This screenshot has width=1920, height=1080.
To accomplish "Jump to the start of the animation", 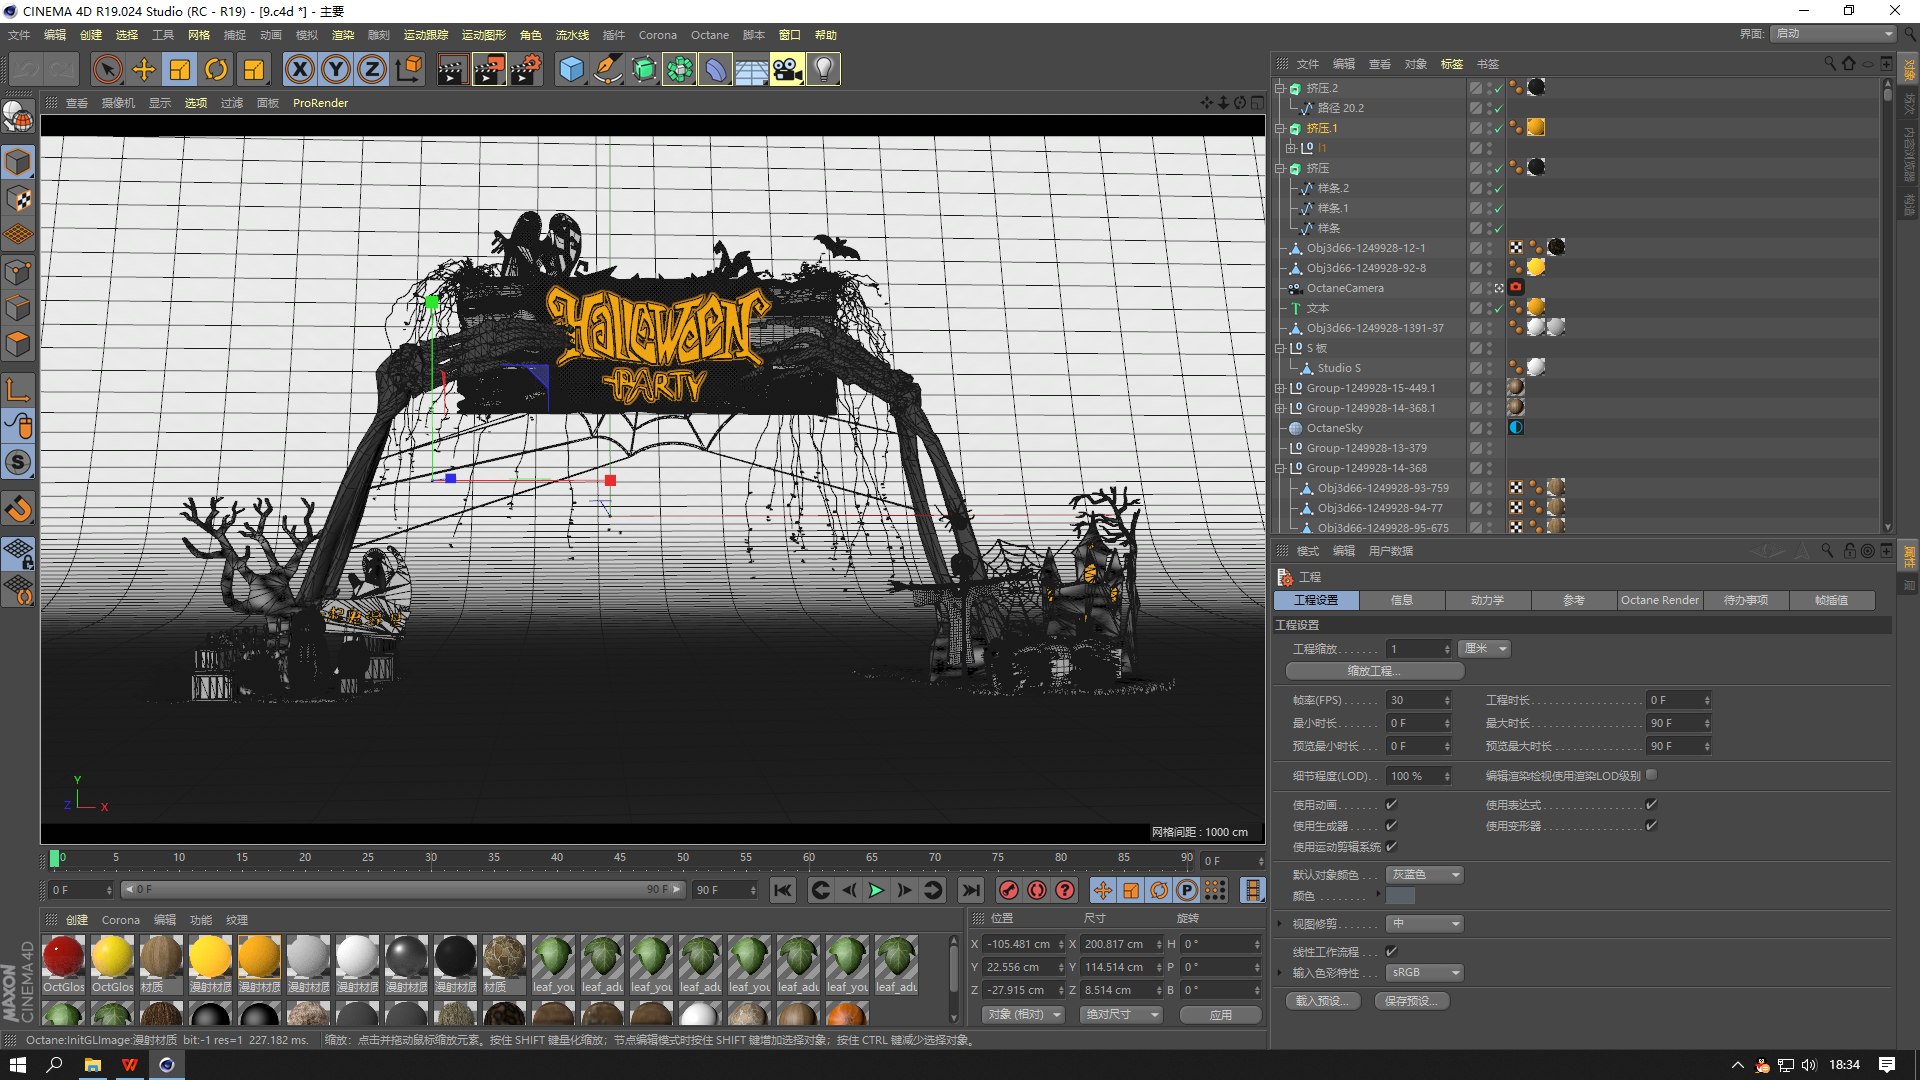I will point(783,890).
